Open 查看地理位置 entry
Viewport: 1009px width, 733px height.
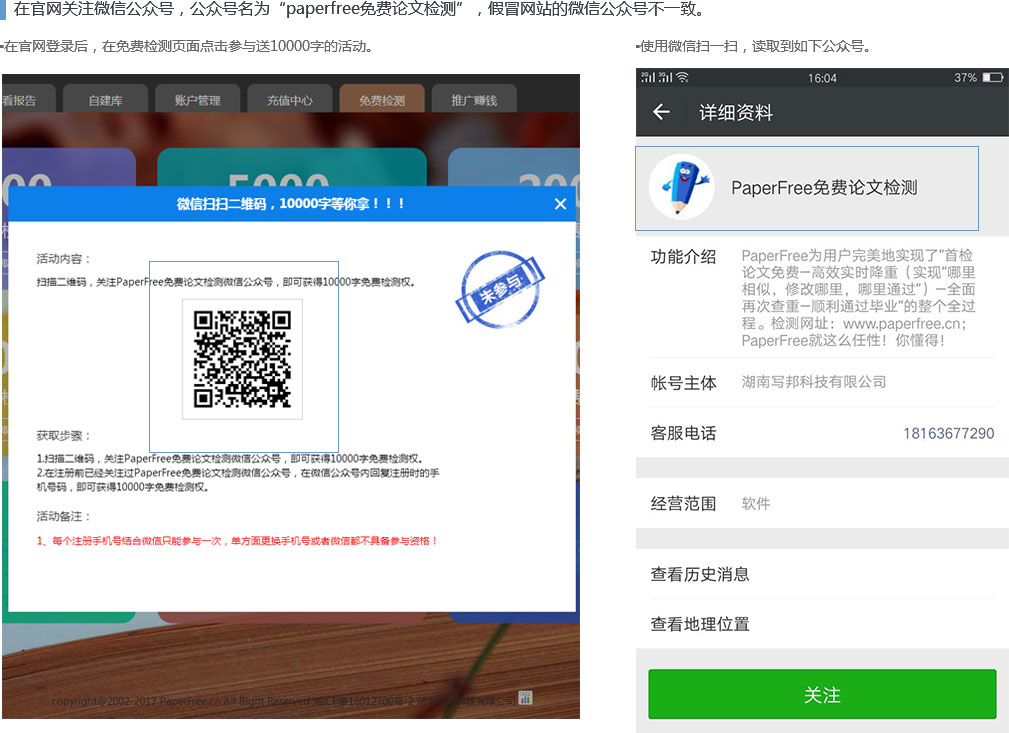[x=822, y=624]
